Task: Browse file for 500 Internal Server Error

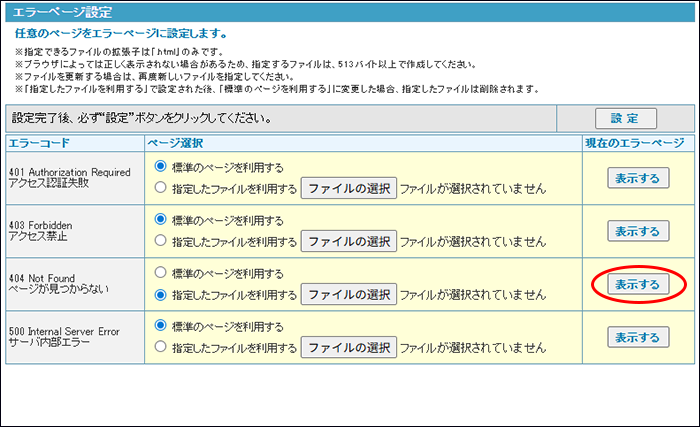Action: point(349,348)
